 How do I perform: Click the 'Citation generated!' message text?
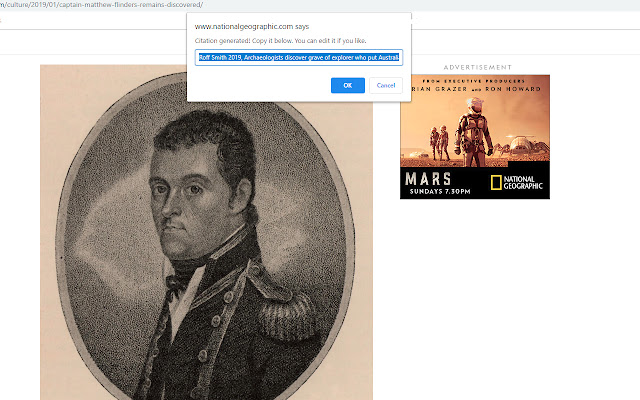tap(222, 41)
